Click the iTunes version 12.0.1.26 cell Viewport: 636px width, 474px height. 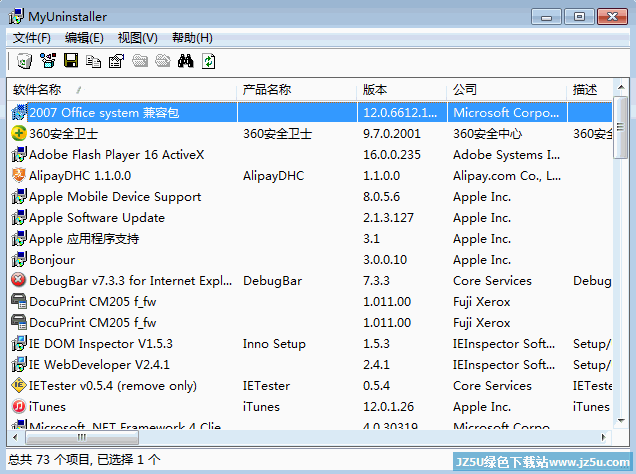[389, 407]
